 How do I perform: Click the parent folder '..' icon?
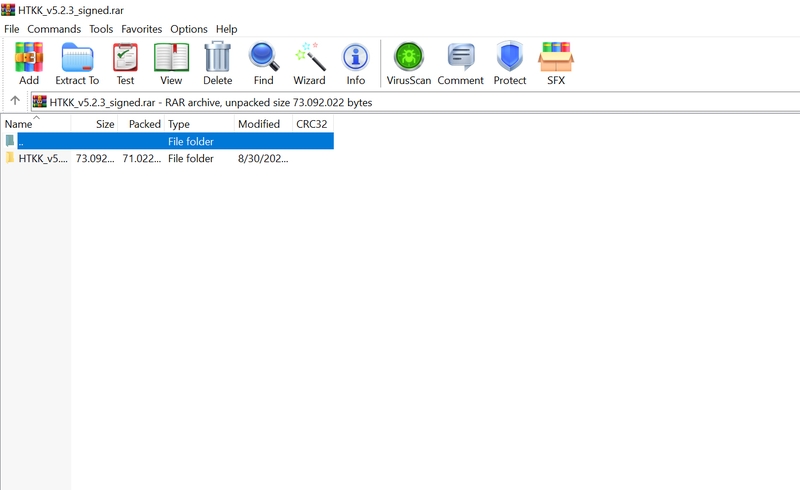[10, 141]
